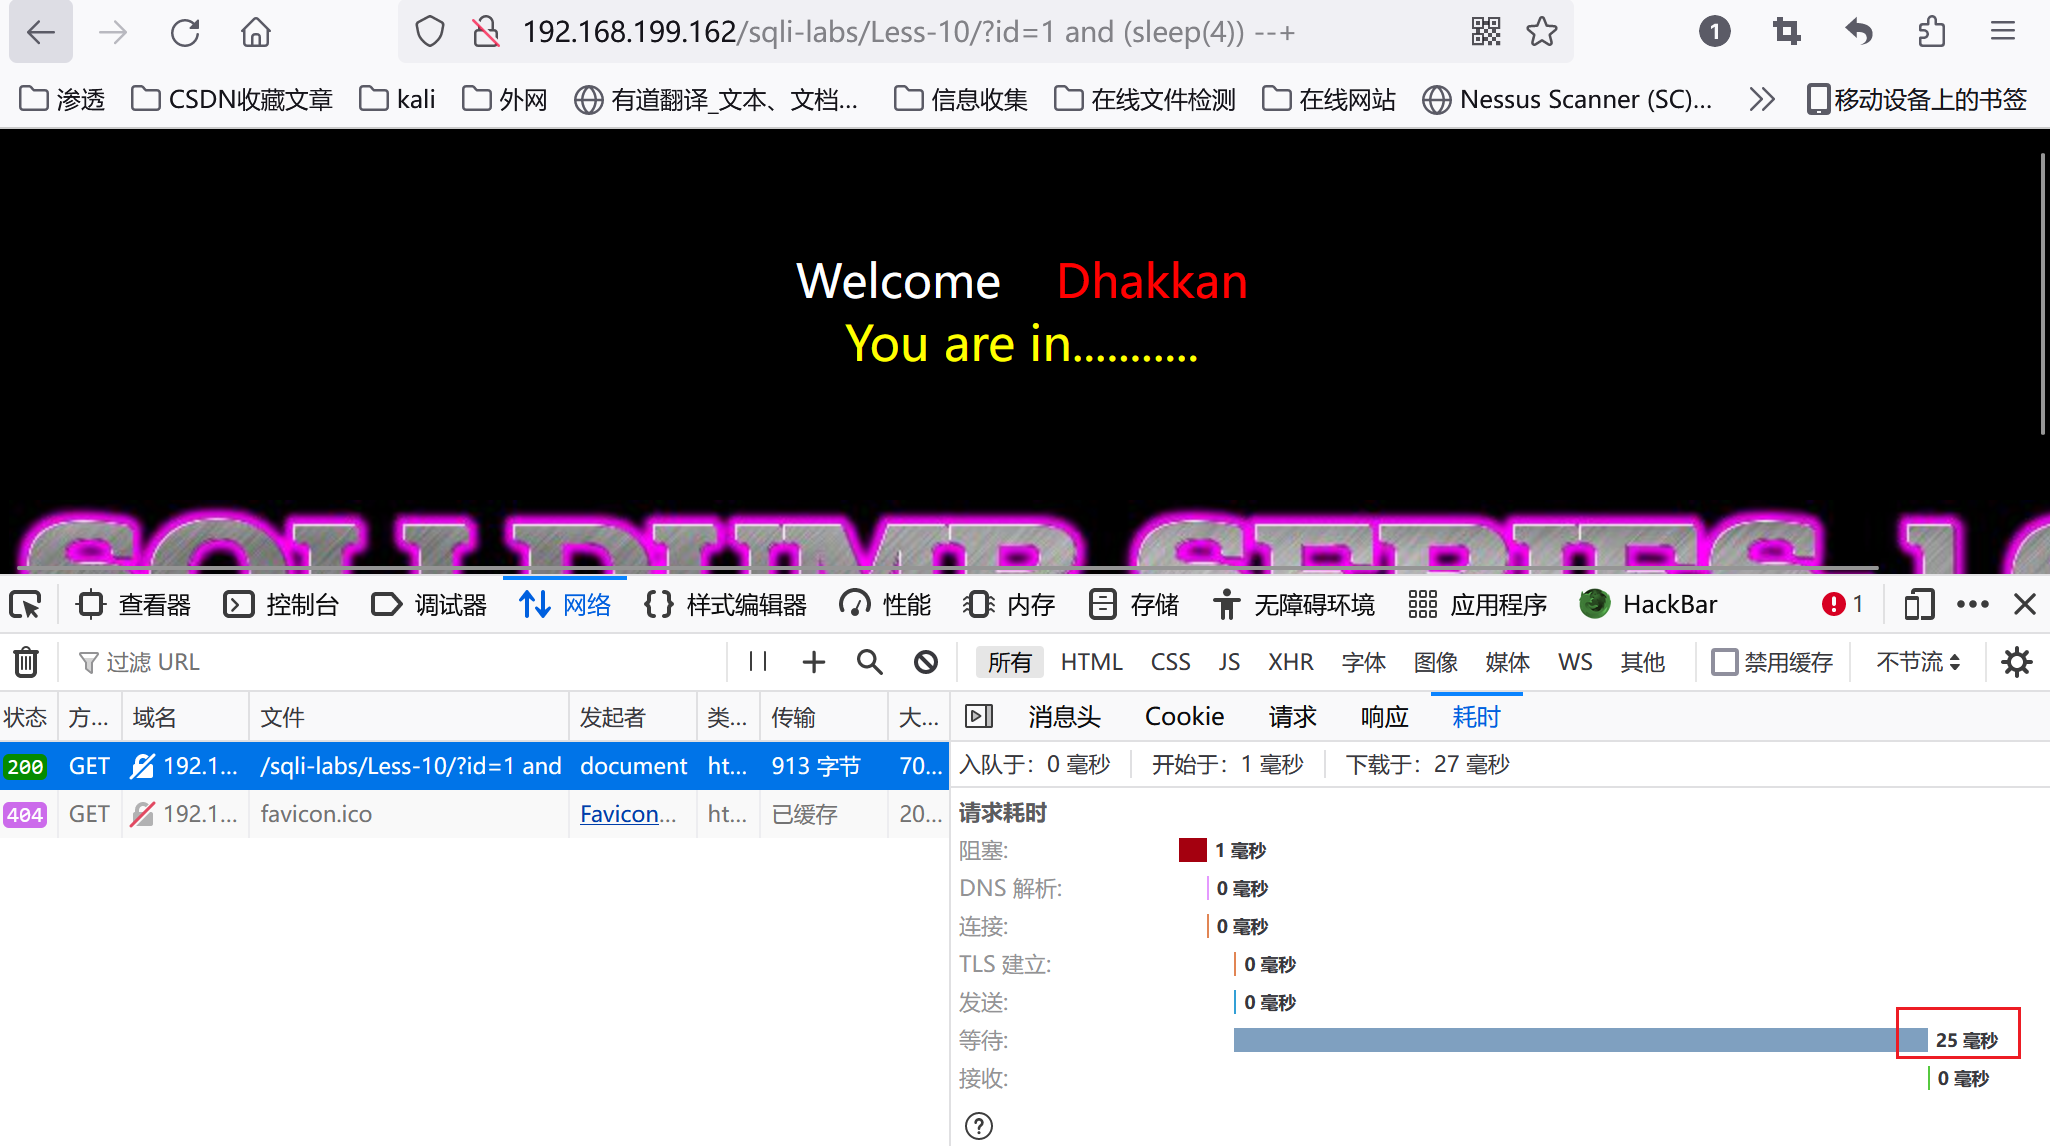The image size is (2050, 1146).
Task: Open 移动设备上的书签 folder
Action: [1917, 99]
